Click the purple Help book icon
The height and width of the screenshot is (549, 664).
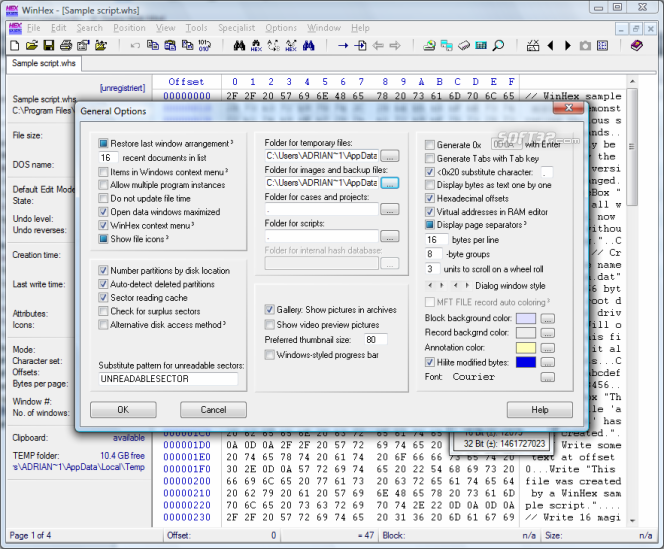(636, 45)
